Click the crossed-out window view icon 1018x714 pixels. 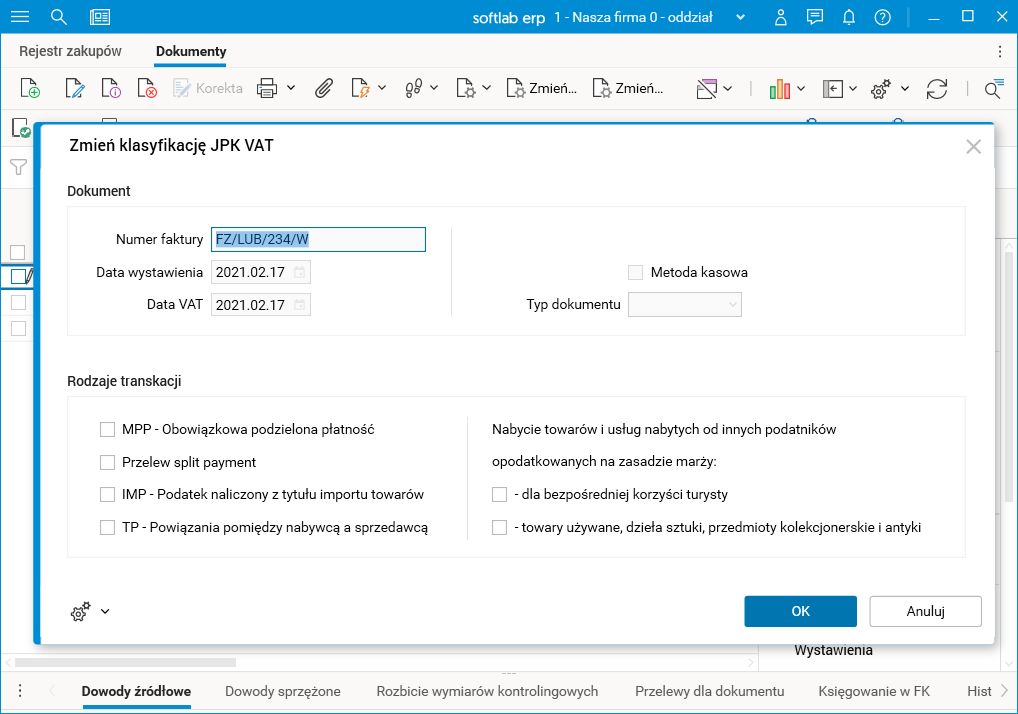706,88
